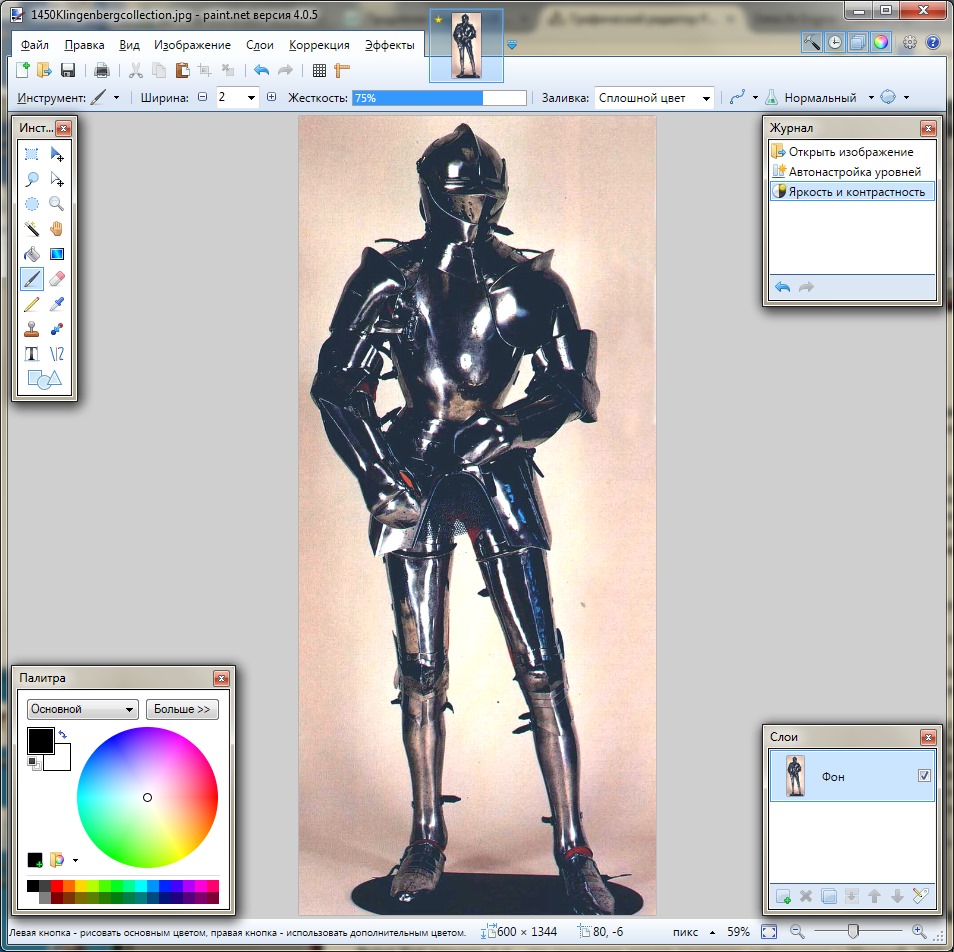The width and height of the screenshot is (954, 952).
Task: Click the Color Picker eyedropper tool
Action: coord(57,303)
